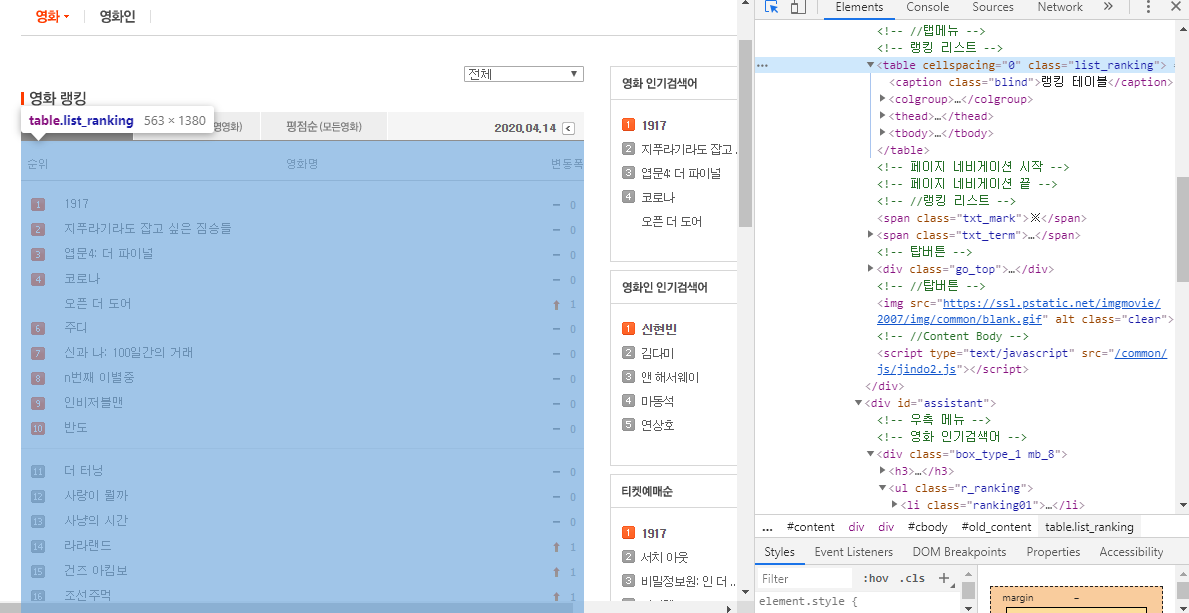
Task: Open 신과 나: 100일간의 거래 movie link
Action: (128, 352)
